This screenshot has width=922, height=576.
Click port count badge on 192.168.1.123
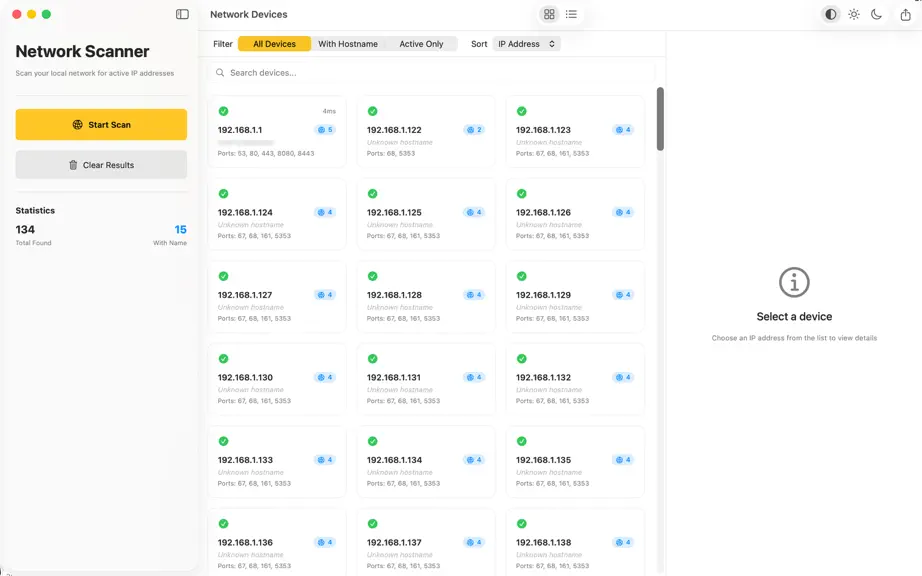click(623, 130)
